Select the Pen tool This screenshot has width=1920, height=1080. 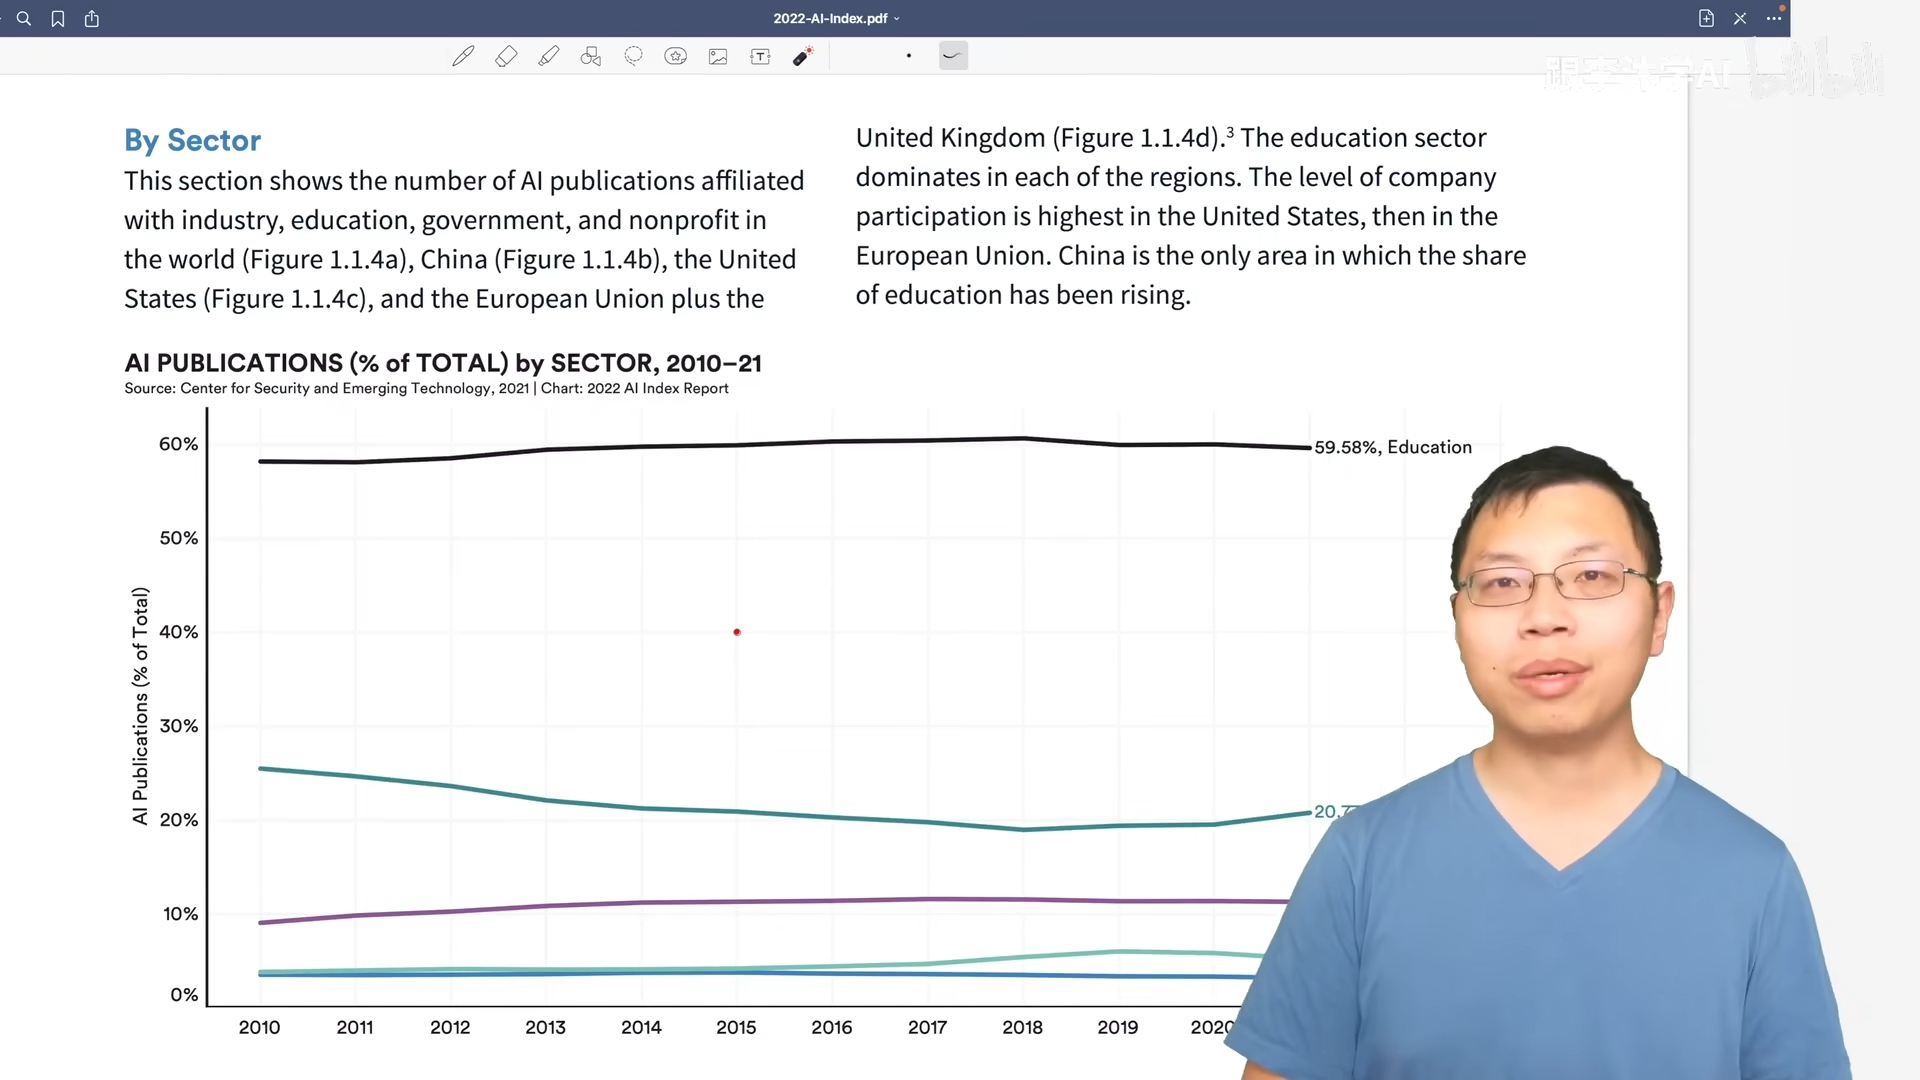(x=463, y=56)
